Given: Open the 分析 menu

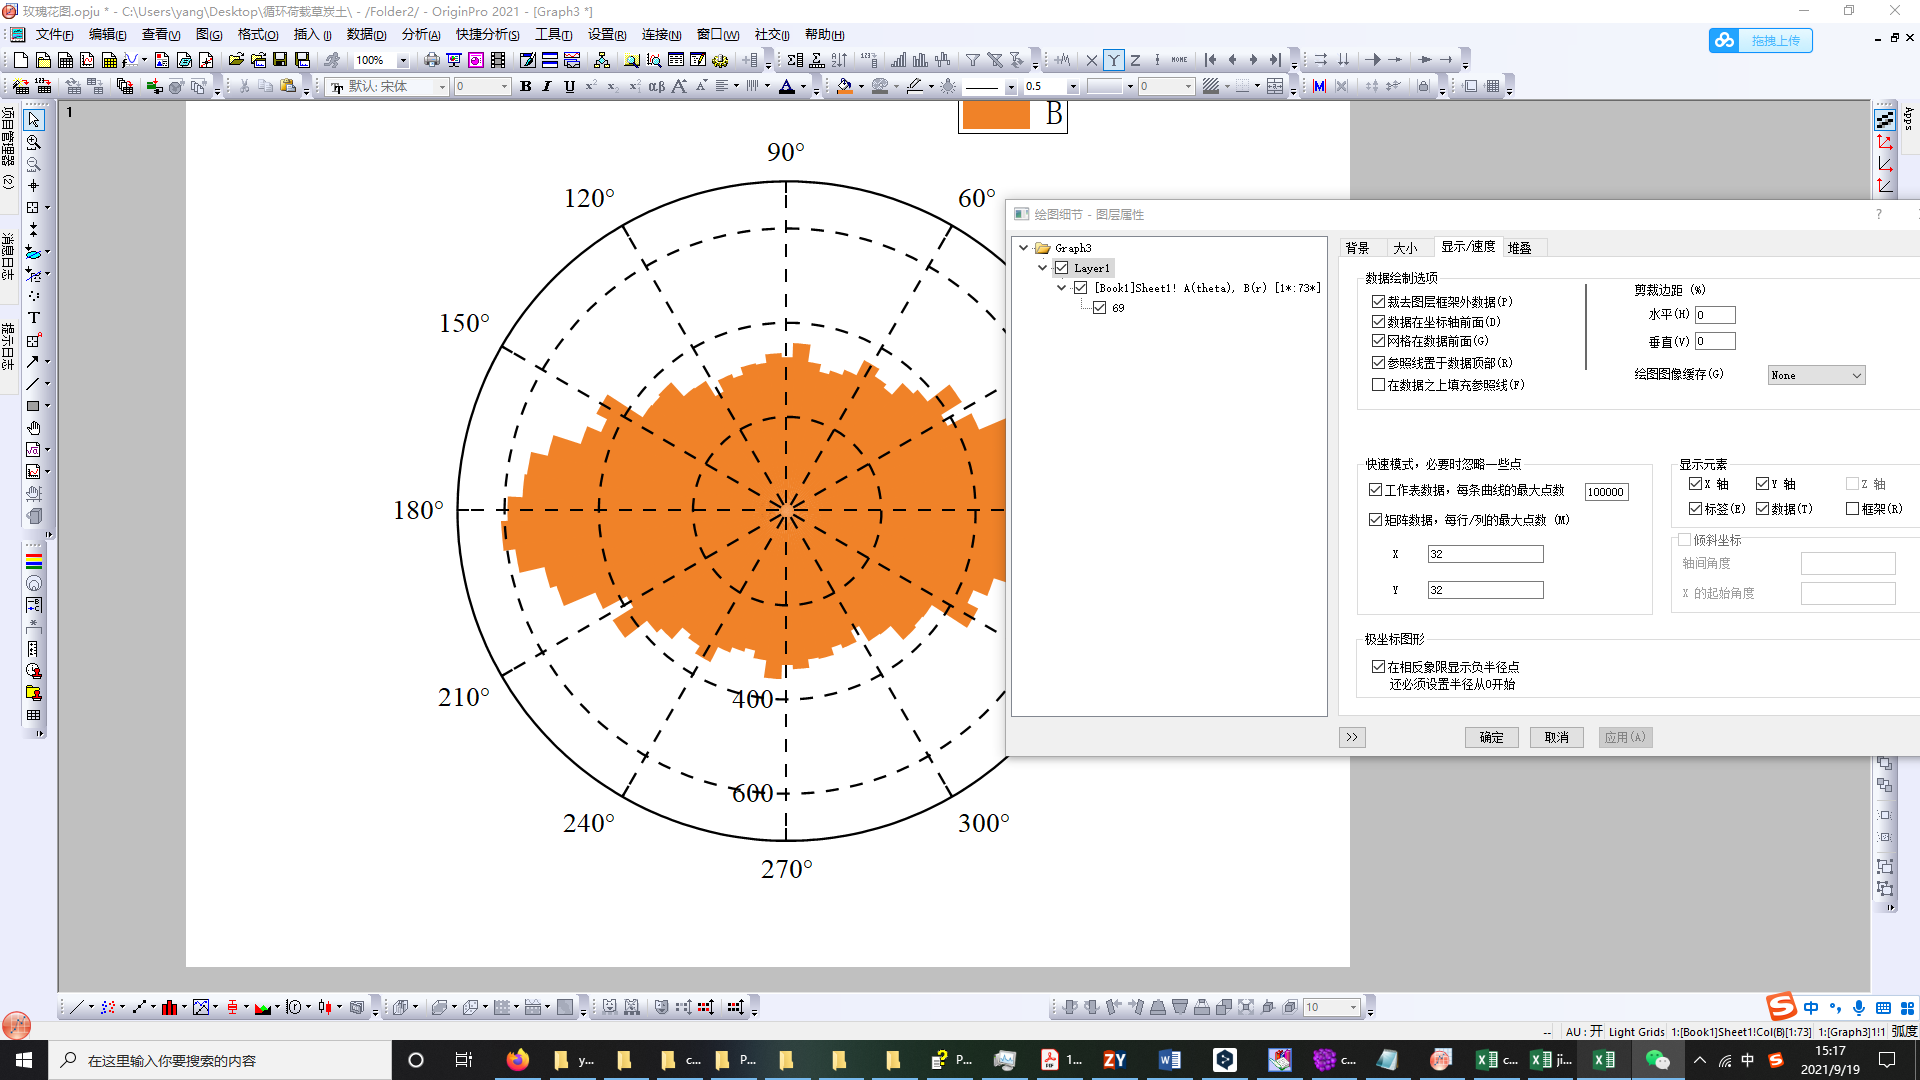Looking at the screenshot, I should tap(420, 35).
